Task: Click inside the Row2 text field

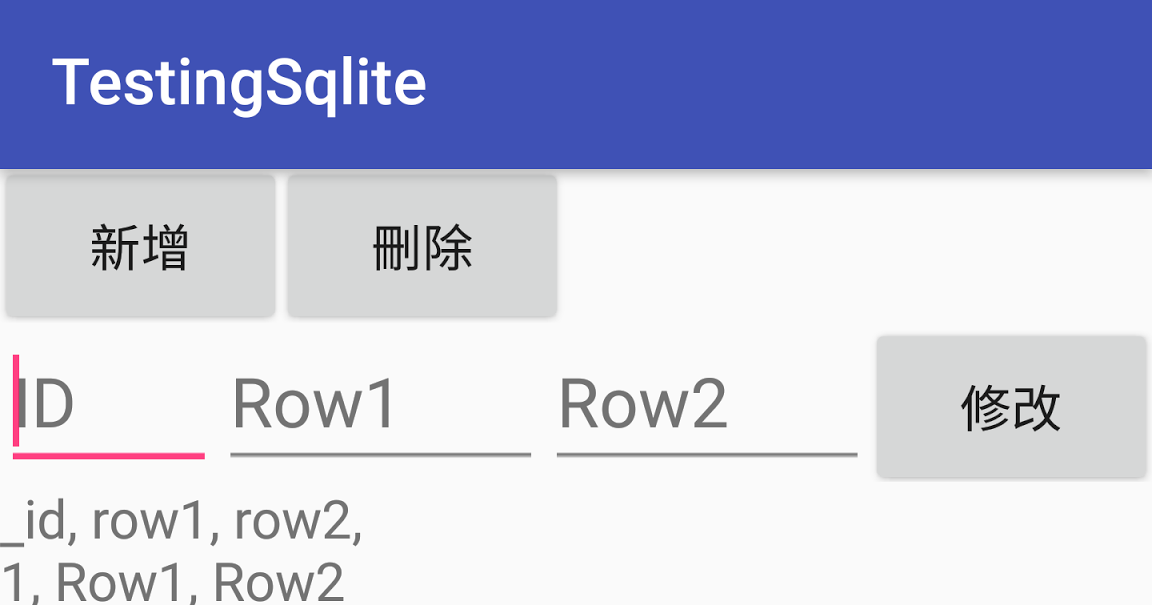Action: point(705,405)
